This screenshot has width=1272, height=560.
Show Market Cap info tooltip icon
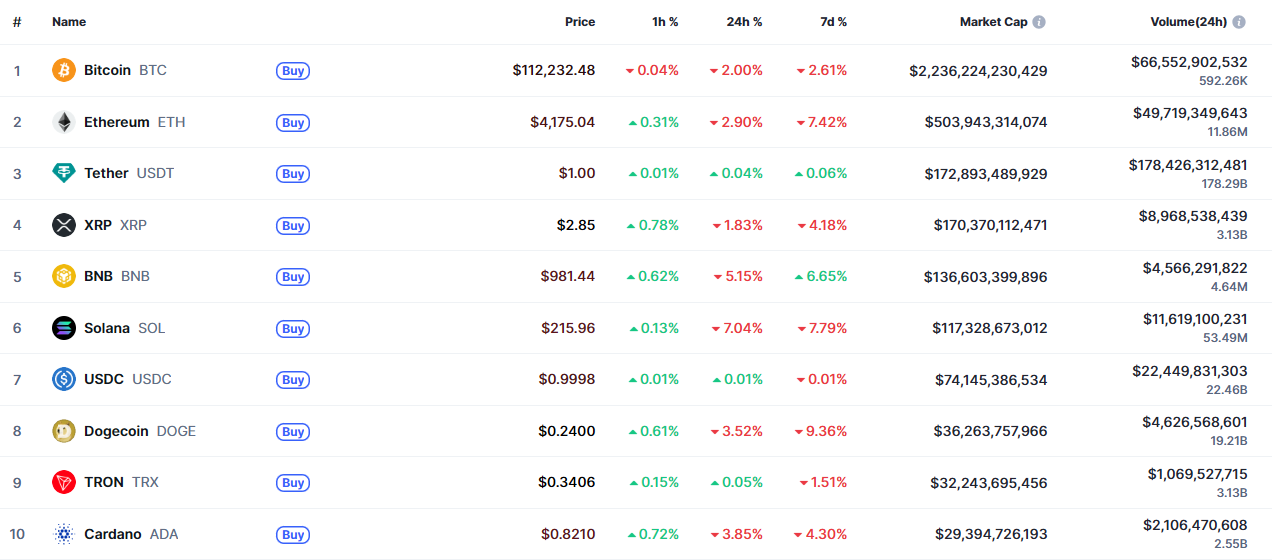pyautogui.click(x=1039, y=22)
